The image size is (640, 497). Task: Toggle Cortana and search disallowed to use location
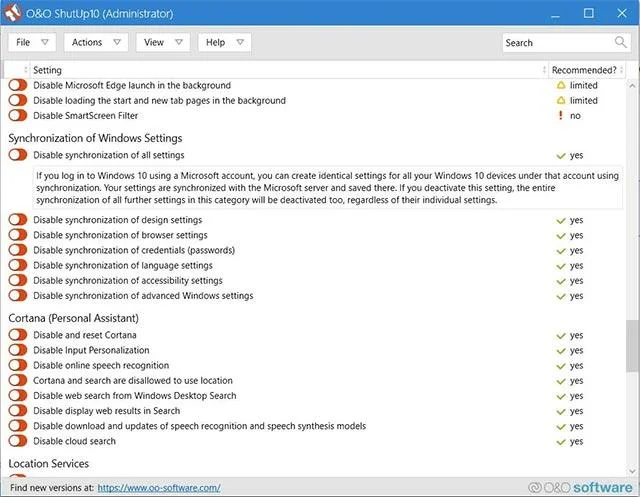click(18, 380)
